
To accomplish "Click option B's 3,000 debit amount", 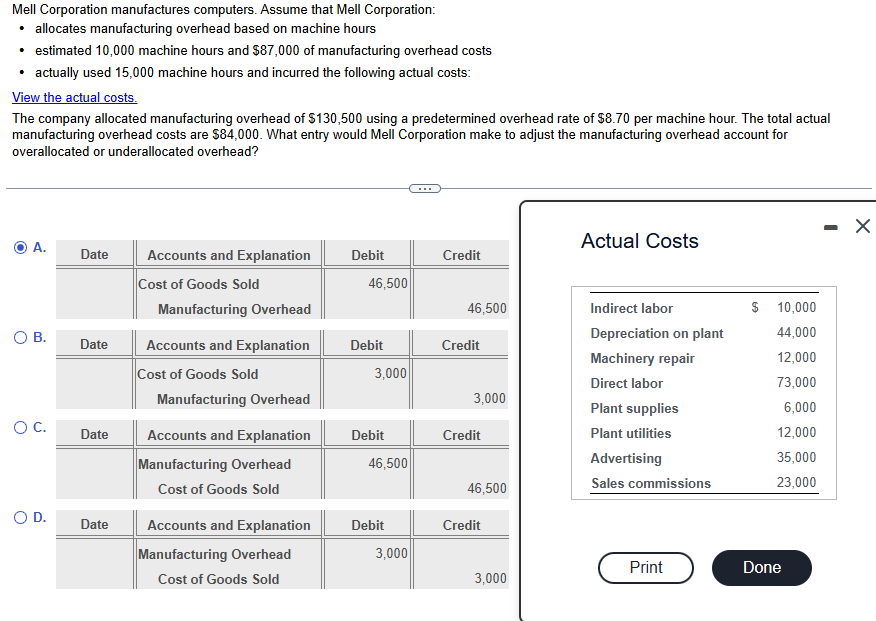I will (391, 374).
